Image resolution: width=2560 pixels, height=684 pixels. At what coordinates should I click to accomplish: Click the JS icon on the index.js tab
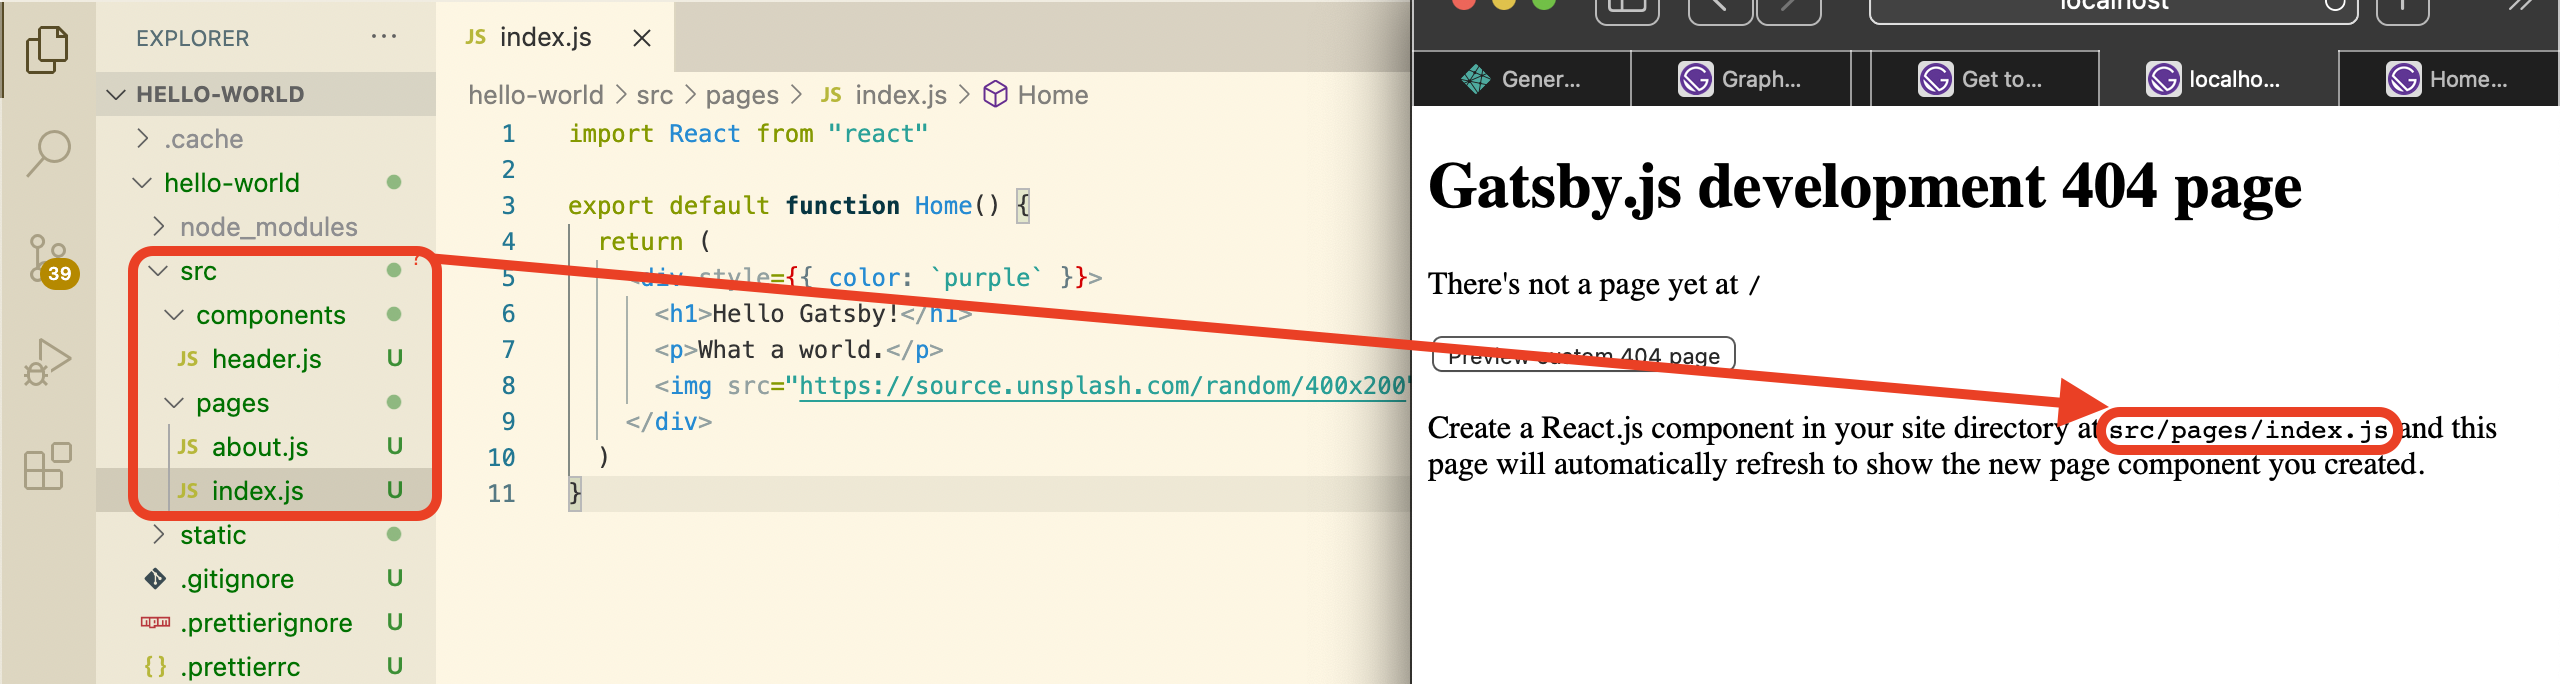(475, 37)
